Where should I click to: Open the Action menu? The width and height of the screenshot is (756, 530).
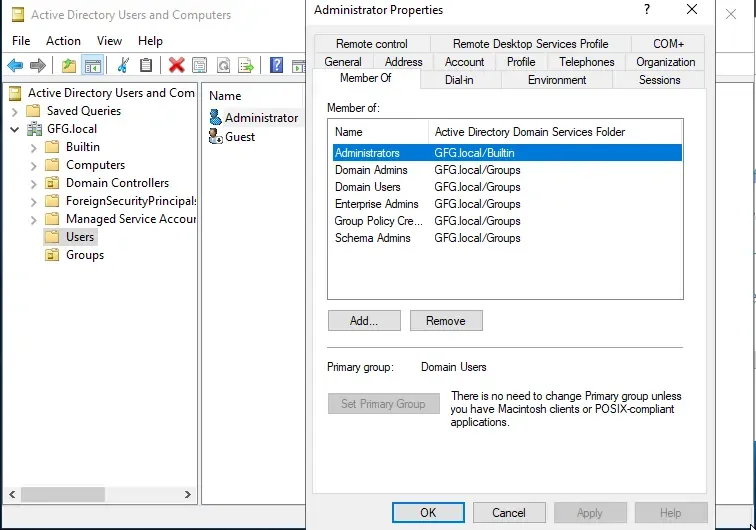tap(63, 41)
